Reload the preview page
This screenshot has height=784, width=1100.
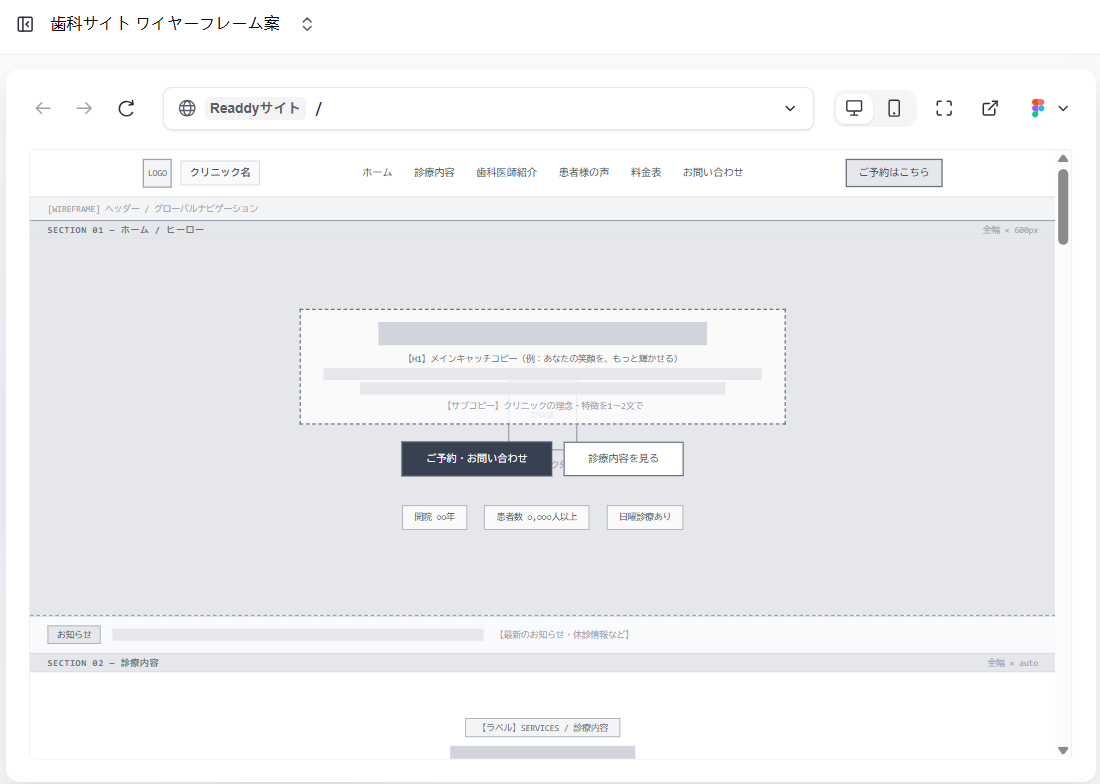pyautogui.click(x=126, y=109)
